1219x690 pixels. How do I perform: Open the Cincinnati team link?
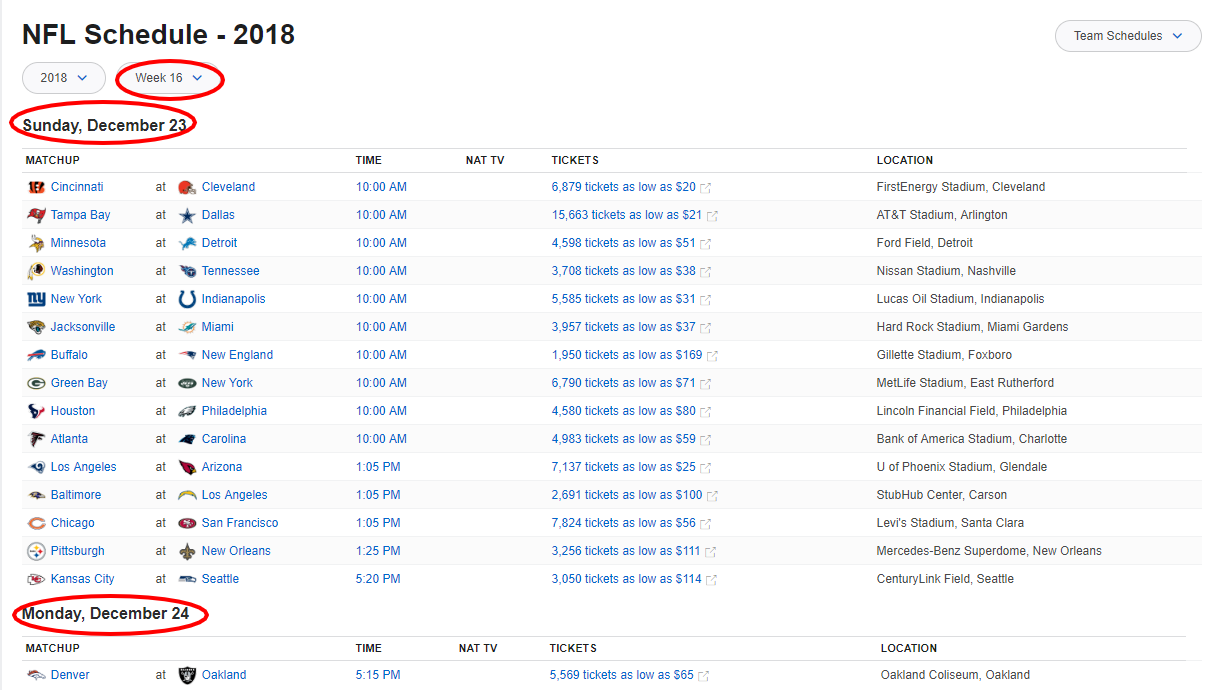click(x=77, y=187)
